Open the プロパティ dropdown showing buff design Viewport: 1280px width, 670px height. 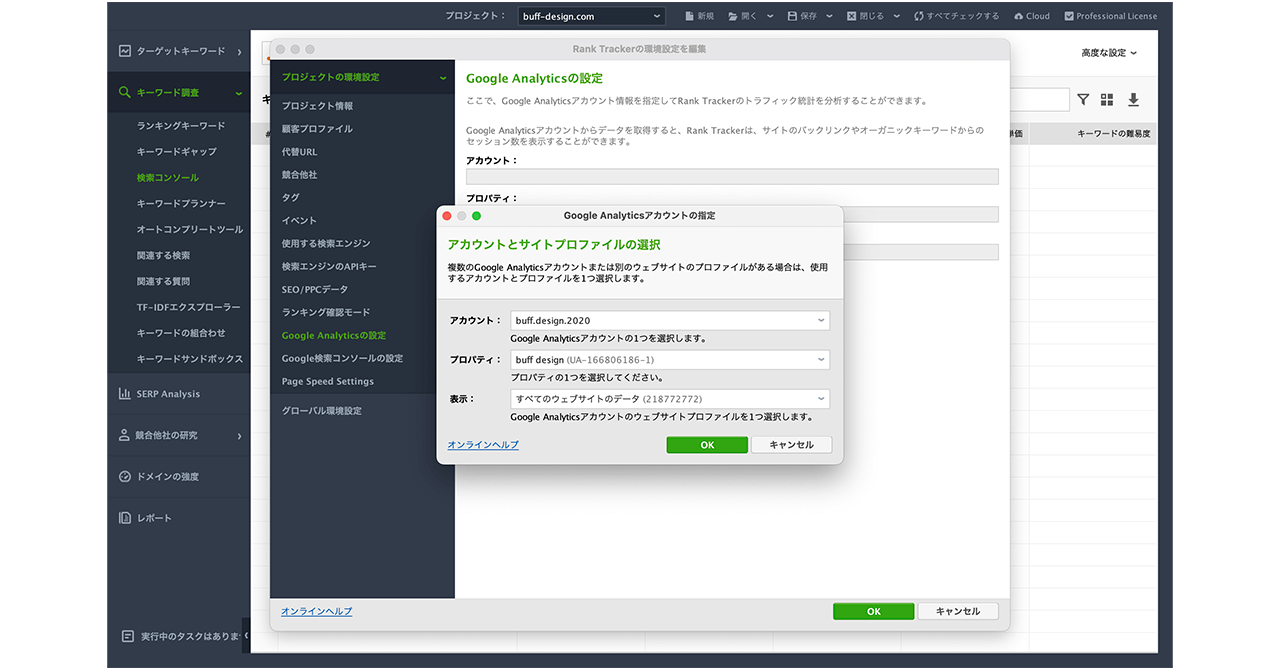tap(669, 360)
